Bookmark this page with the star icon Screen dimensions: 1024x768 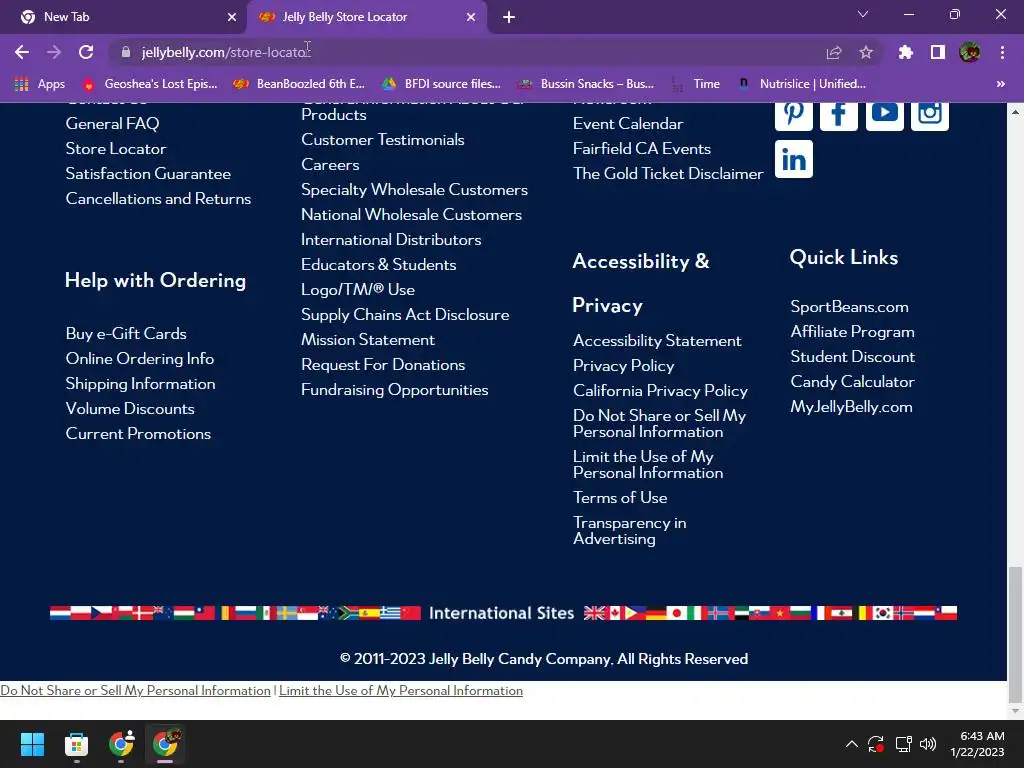(866, 52)
